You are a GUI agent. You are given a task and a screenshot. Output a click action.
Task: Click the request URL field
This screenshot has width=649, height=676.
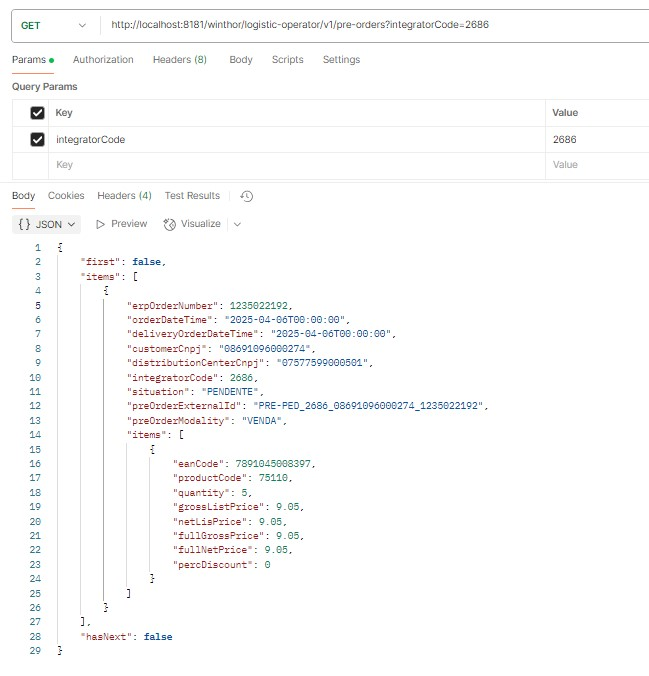pyautogui.click(x=370, y=25)
